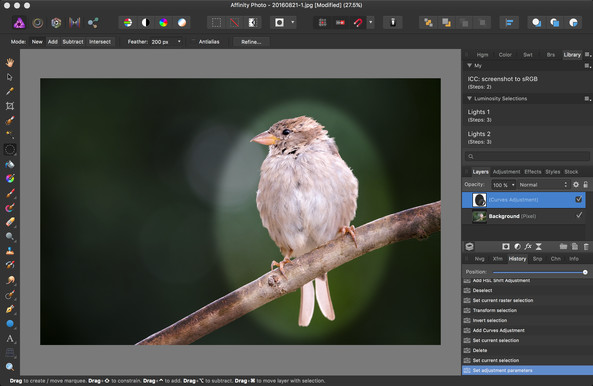The height and width of the screenshot is (386, 593).
Task: Open the Normal blend mode dropdown
Action: click(543, 184)
